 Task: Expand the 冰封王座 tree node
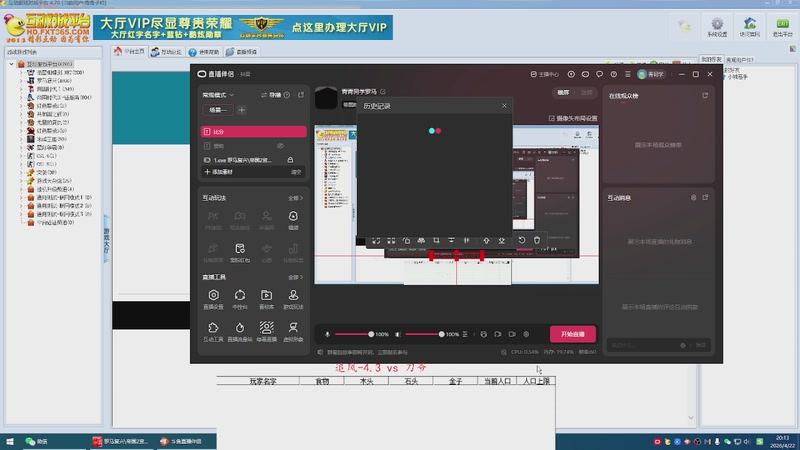click(x=21, y=139)
